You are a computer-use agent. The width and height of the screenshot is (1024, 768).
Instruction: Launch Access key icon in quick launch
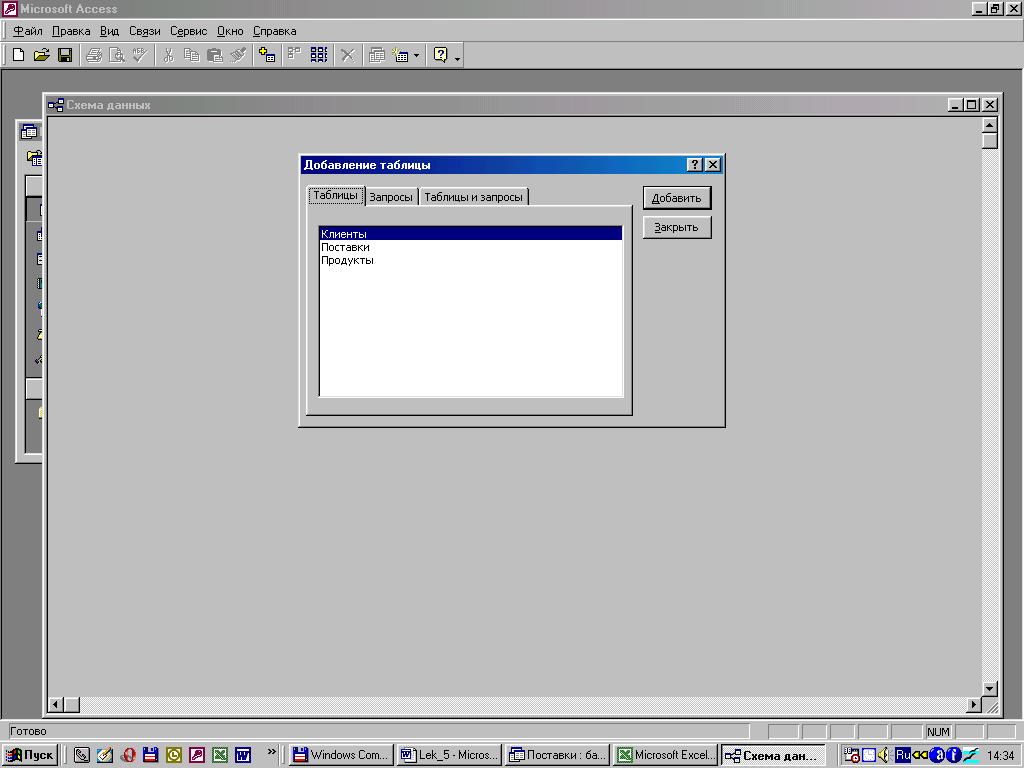197,755
